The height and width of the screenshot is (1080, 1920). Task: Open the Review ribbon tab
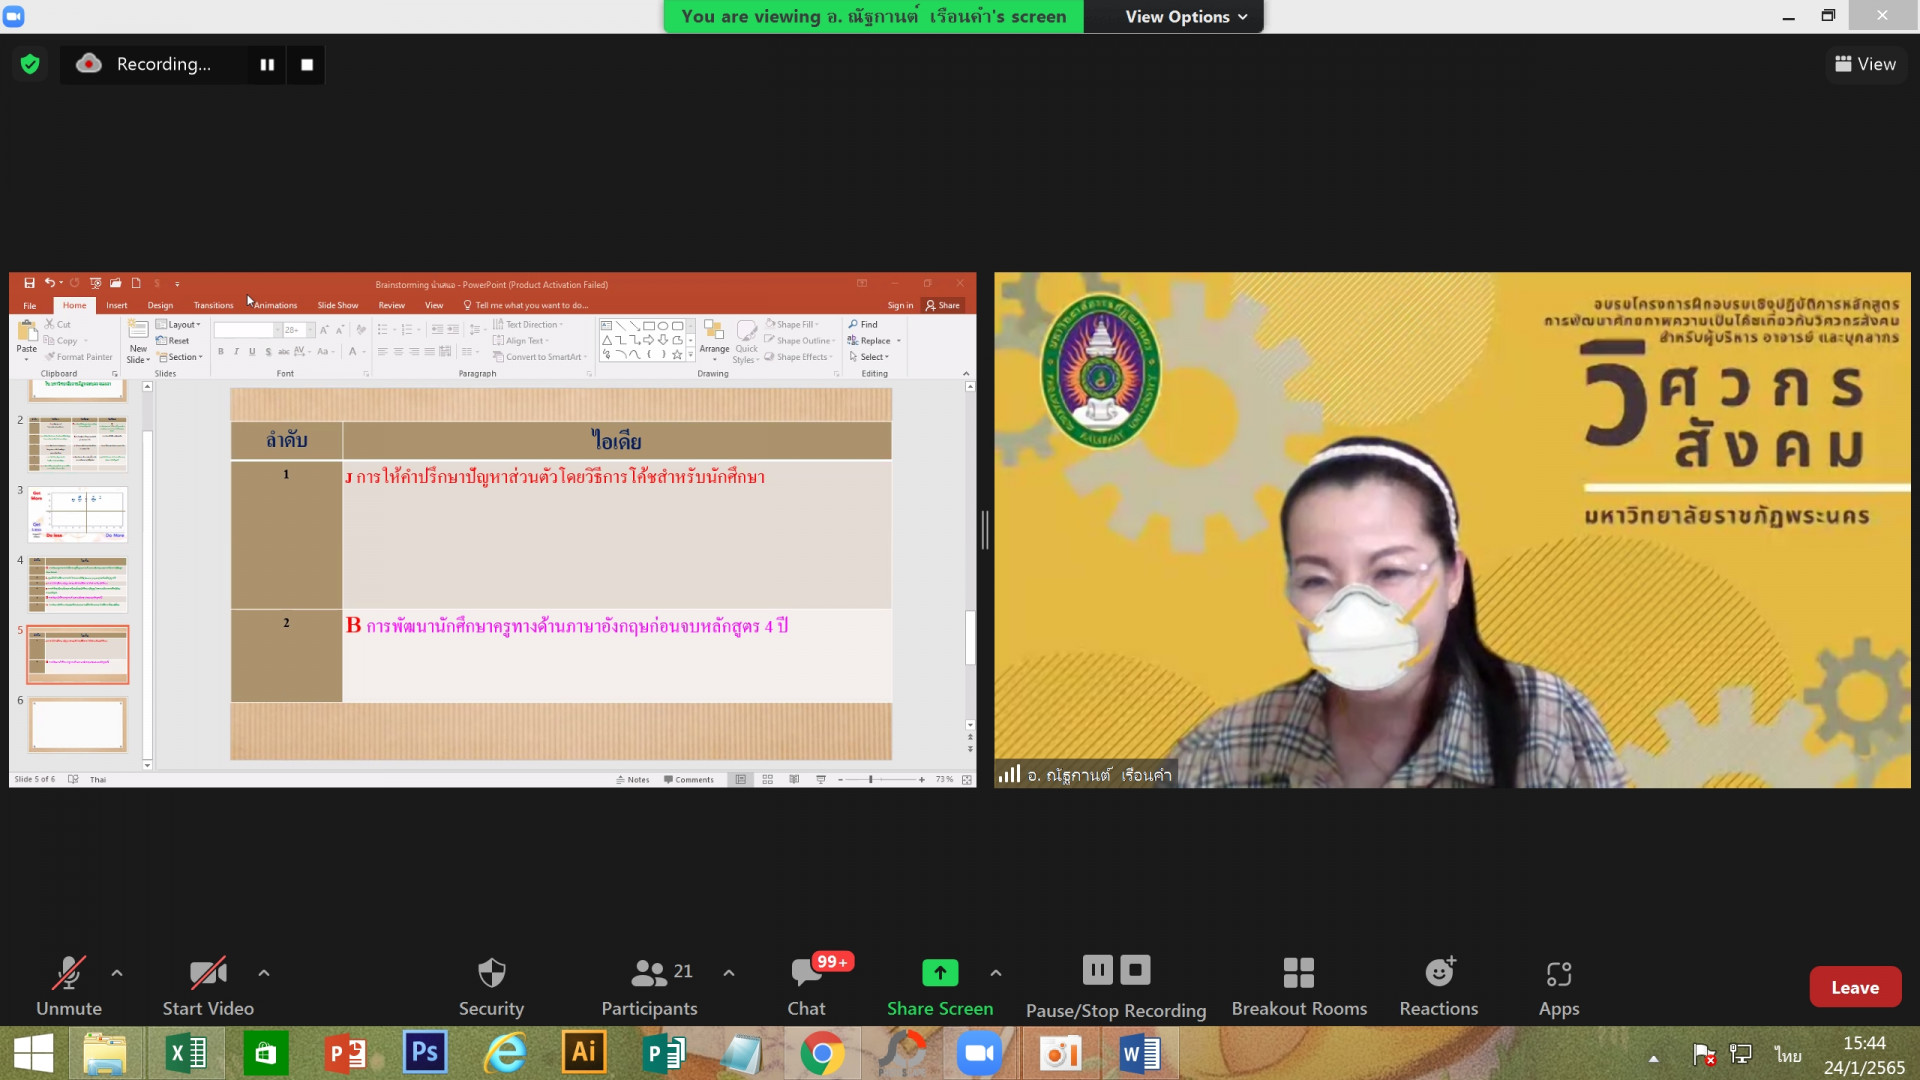(x=391, y=306)
